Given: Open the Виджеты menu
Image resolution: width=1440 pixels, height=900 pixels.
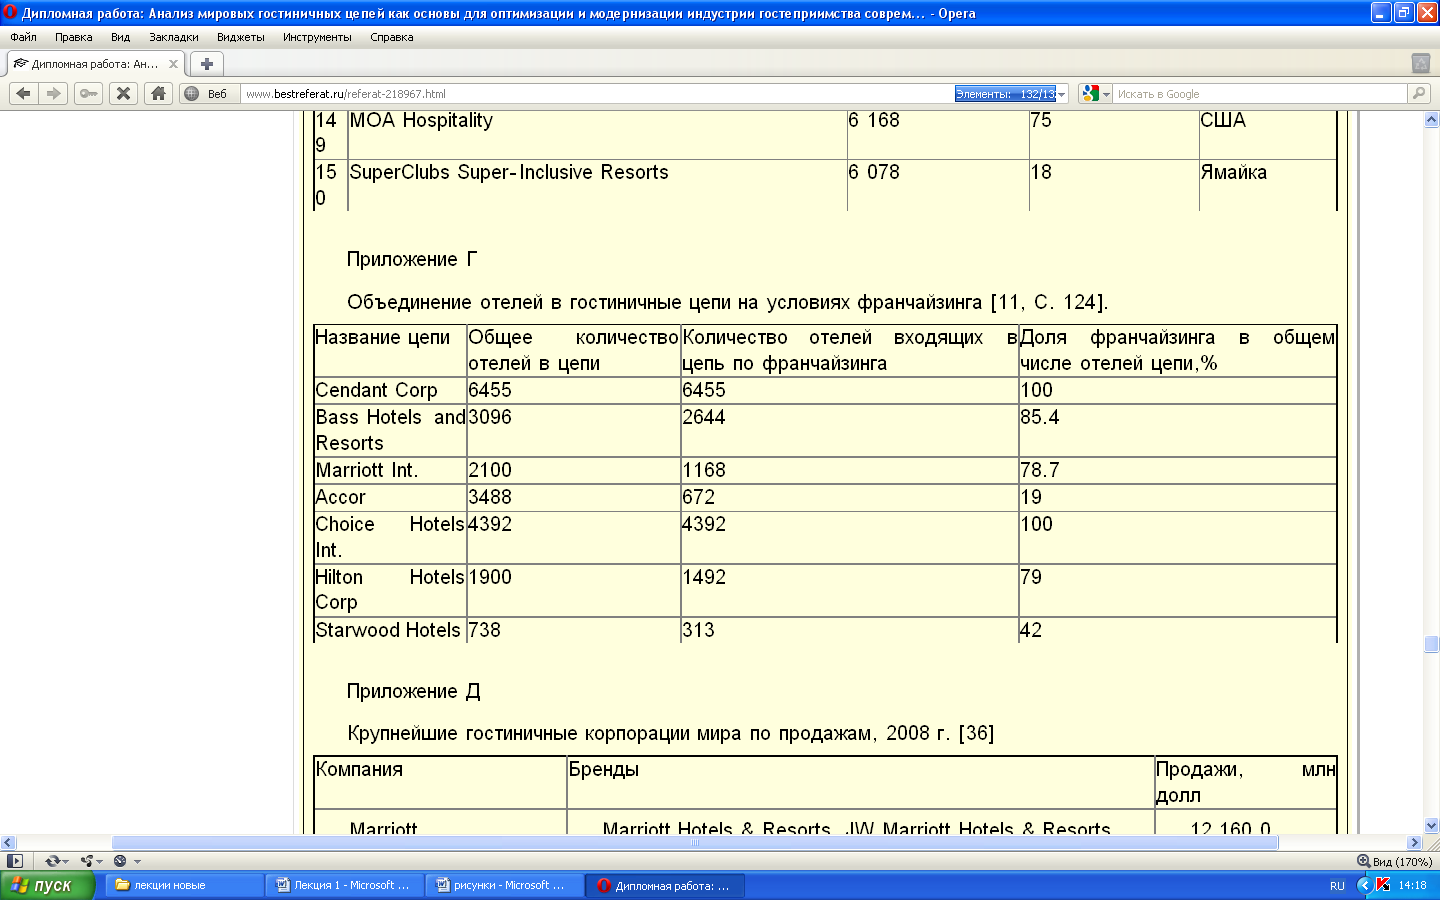Looking at the screenshot, I should [x=241, y=37].
